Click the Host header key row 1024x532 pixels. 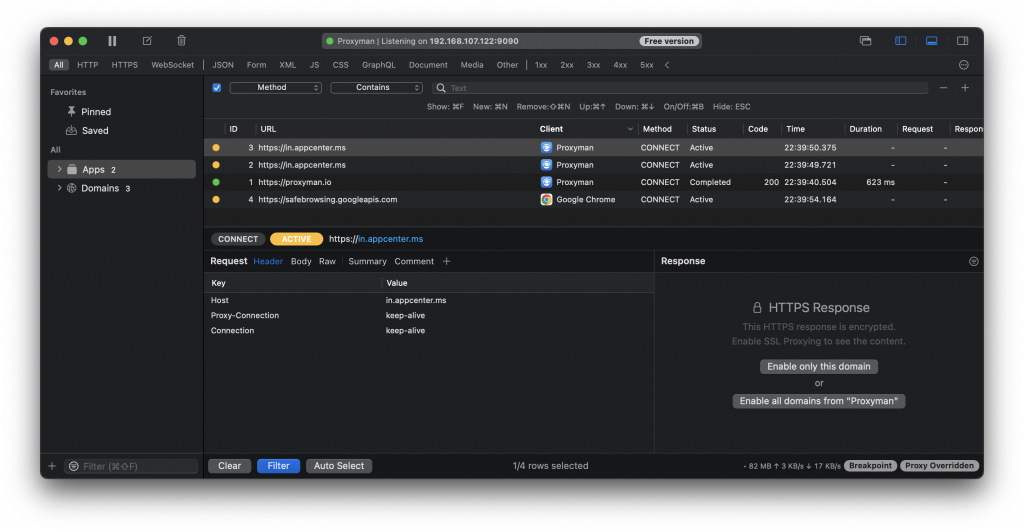(429, 300)
